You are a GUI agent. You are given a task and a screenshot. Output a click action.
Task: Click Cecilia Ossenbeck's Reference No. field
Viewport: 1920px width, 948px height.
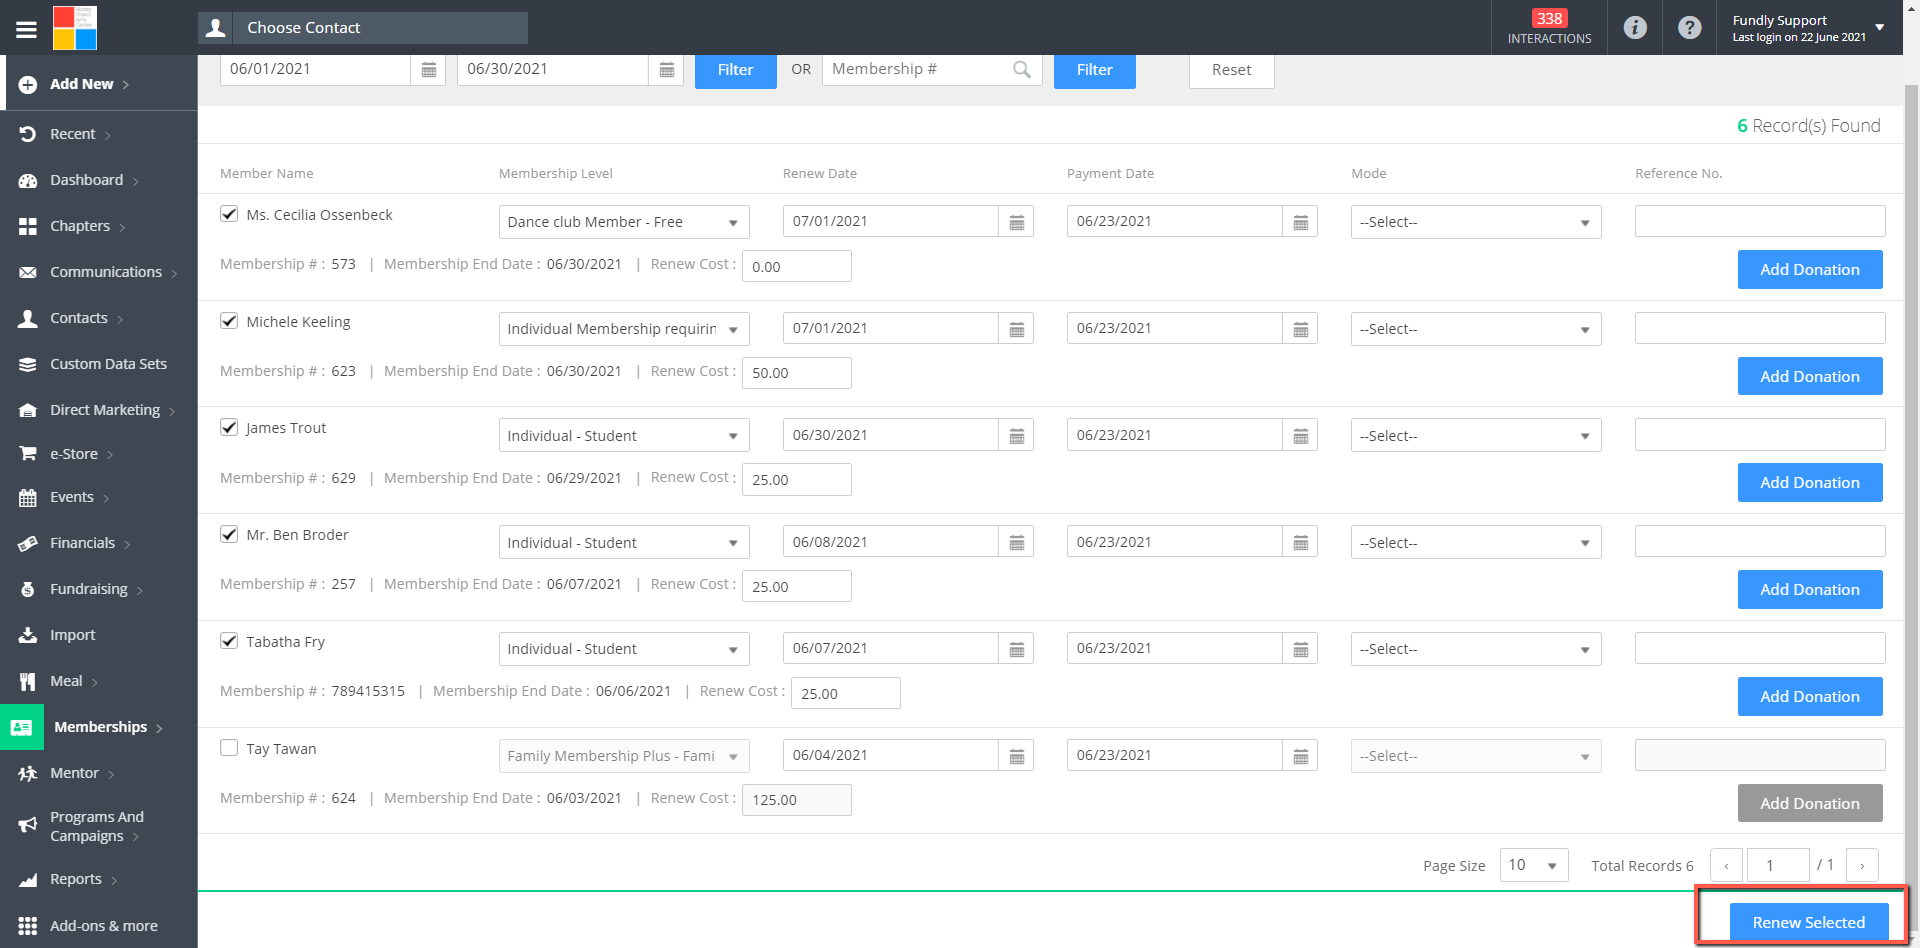[x=1760, y=221]
